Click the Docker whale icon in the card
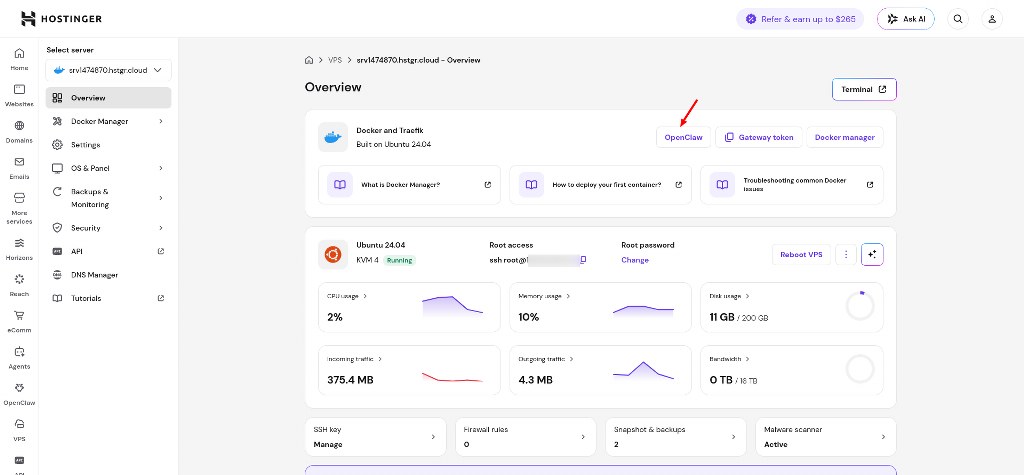The image size is (1024, 475). click(x=333, y=137)
